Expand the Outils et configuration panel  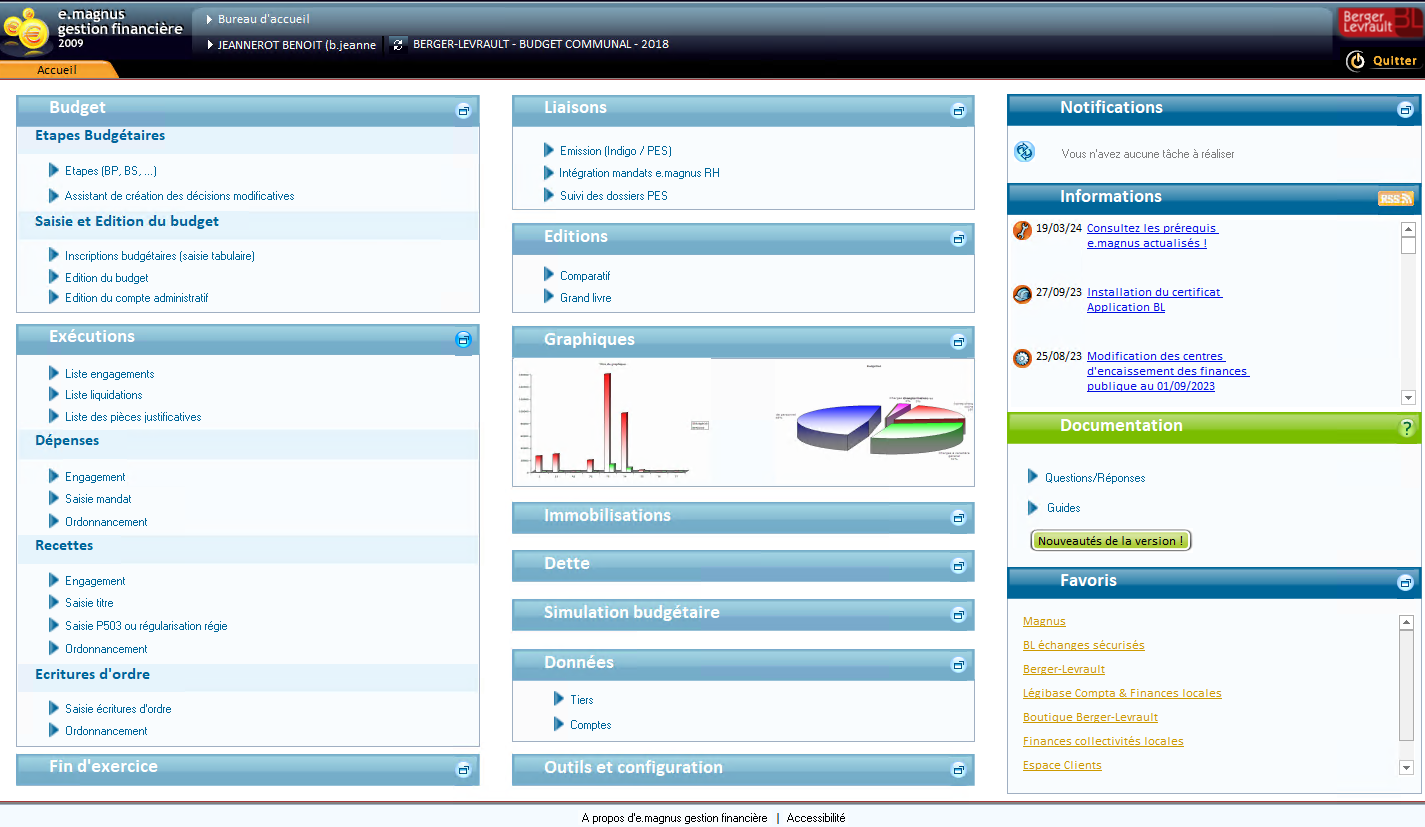(958, 770)
